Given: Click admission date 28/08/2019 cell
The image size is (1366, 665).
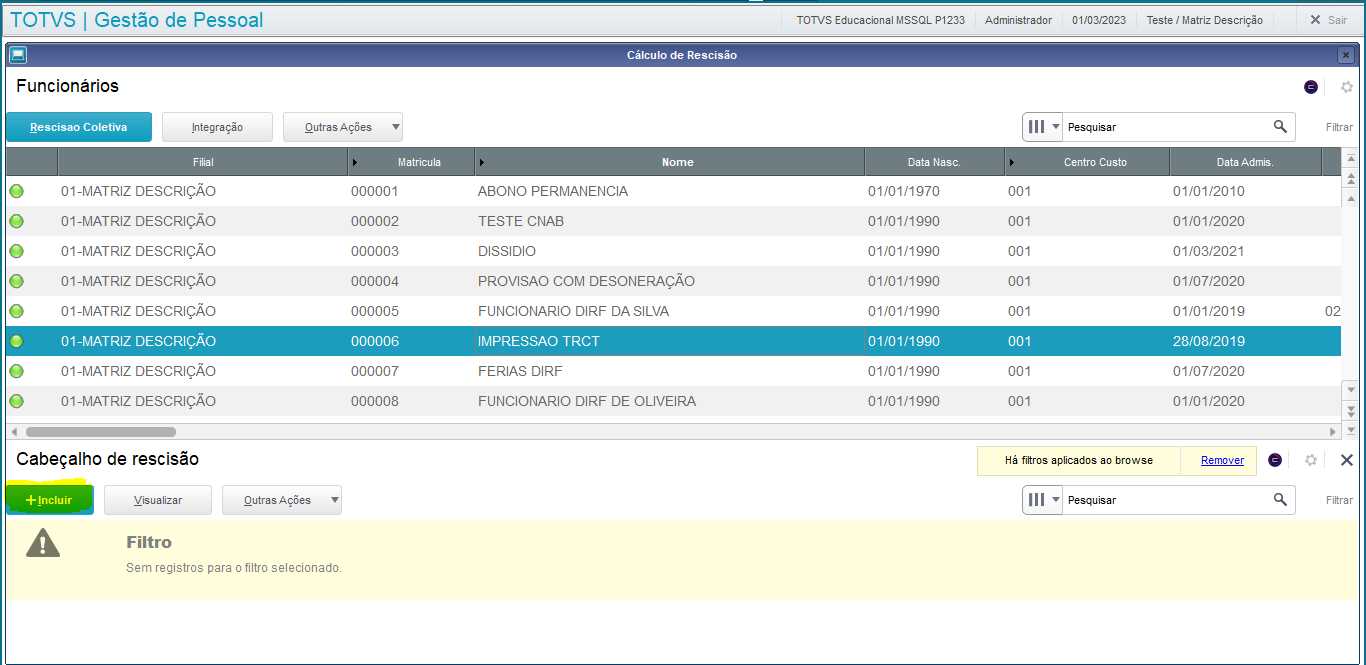Looking at the screenshot, I should click(x=1245, y=341).
